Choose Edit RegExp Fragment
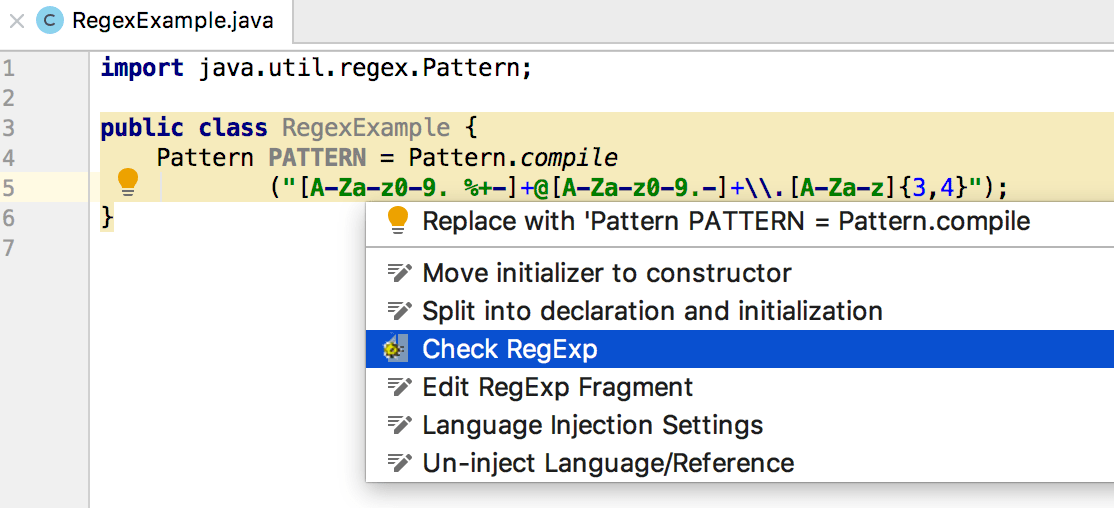Viewport: 1114px width, 508px height. click(740, 387)
